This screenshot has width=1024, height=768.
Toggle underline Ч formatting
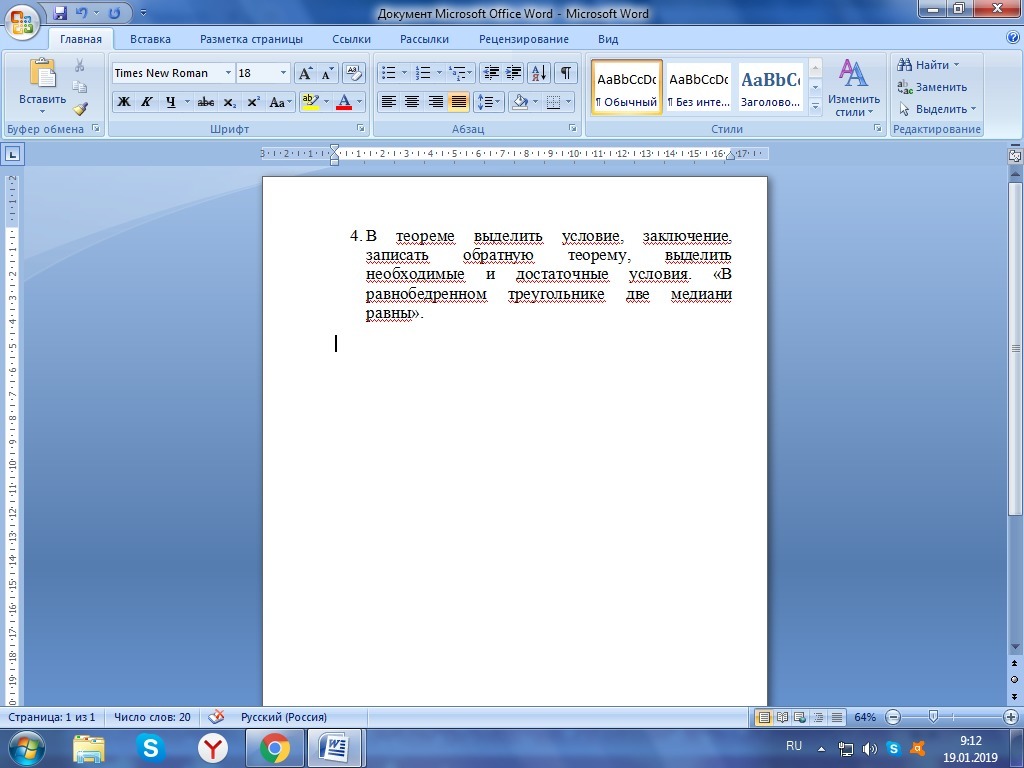(x=170, y=102)
